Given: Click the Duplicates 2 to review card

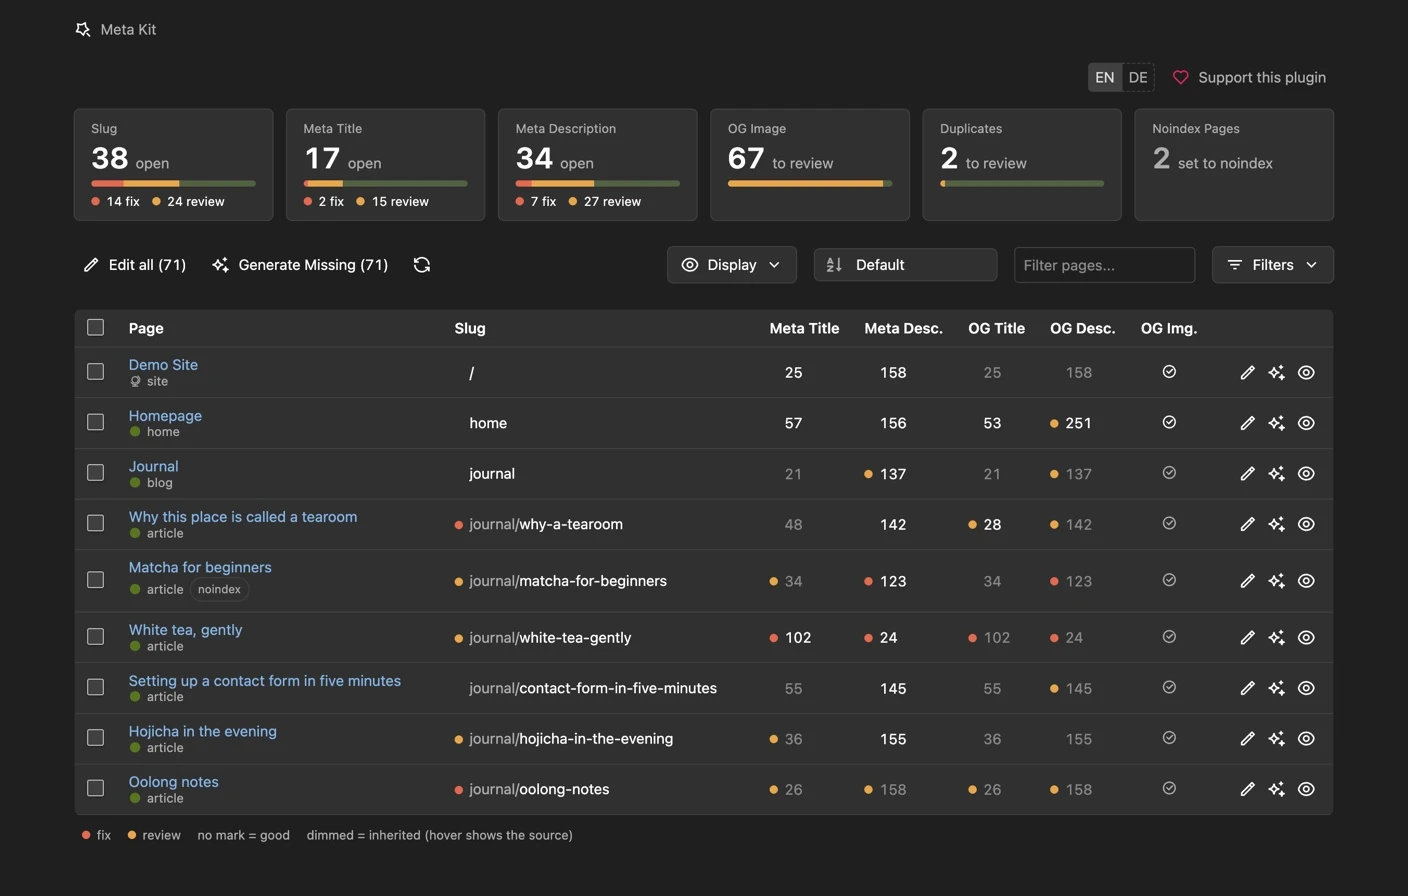Looking at the screenshot, I should 1022,164.
